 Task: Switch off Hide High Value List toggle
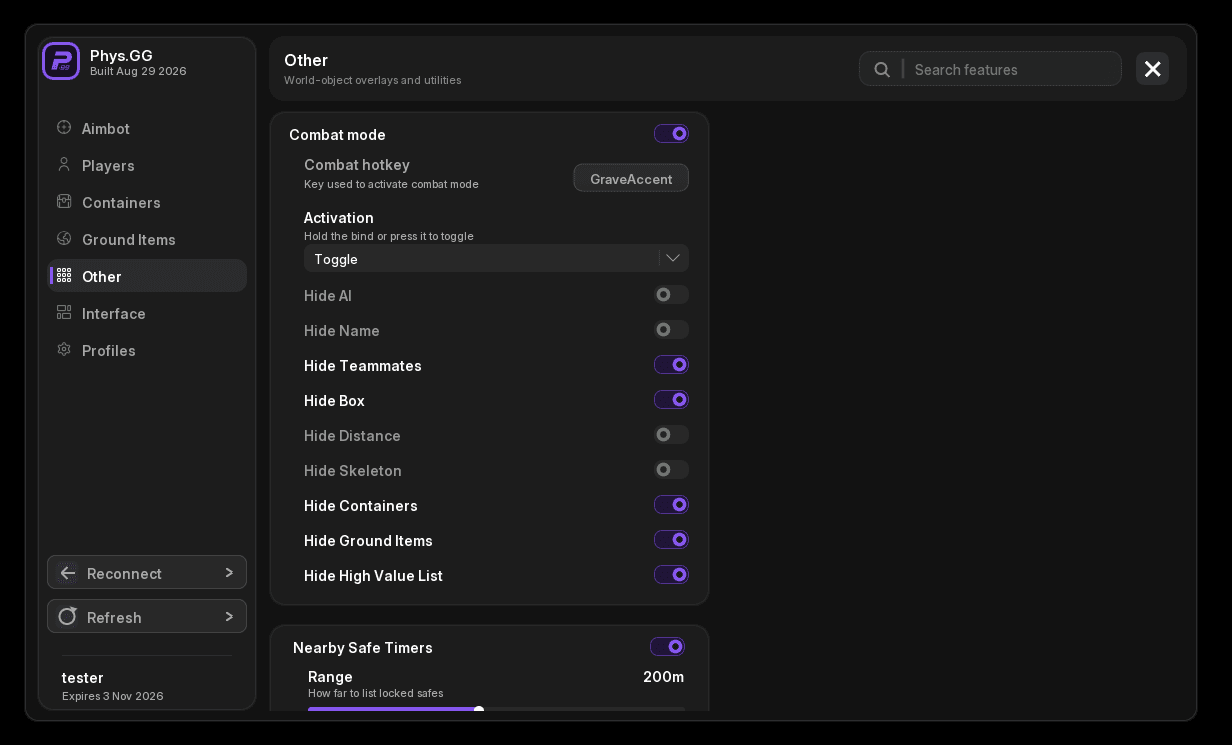point(671,575)
